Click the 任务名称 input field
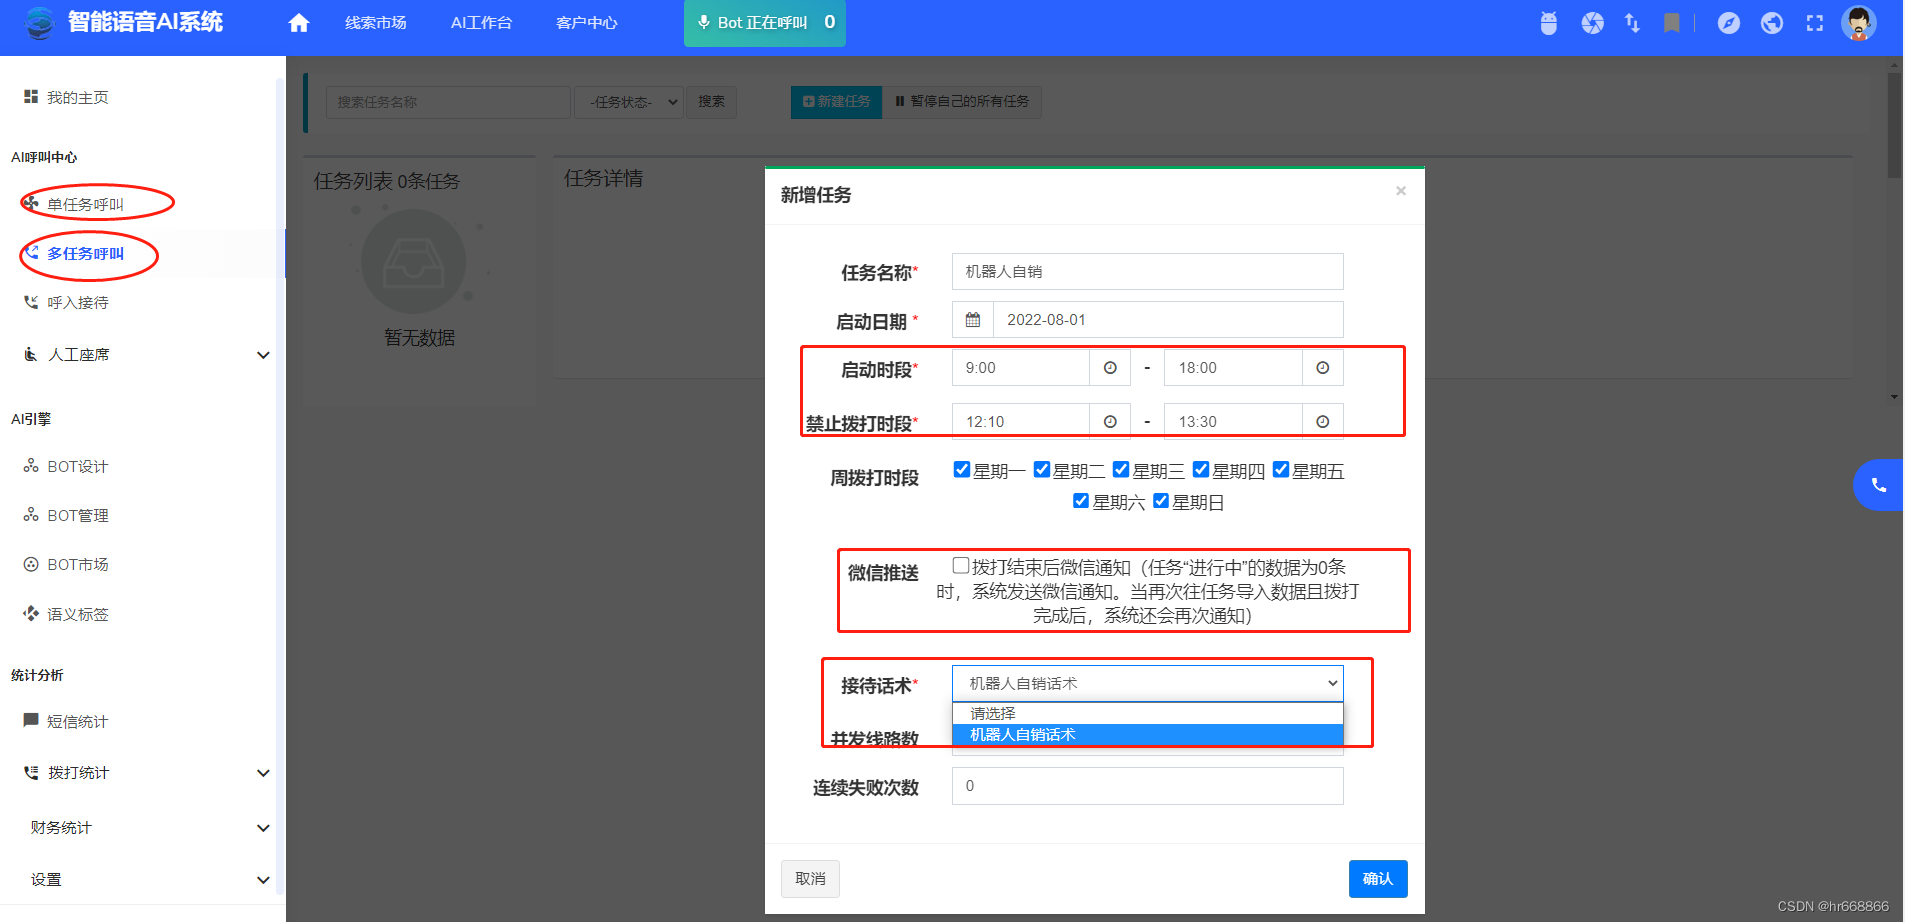This screenshot has width=1905, height=922. [x=1147, y=272]
